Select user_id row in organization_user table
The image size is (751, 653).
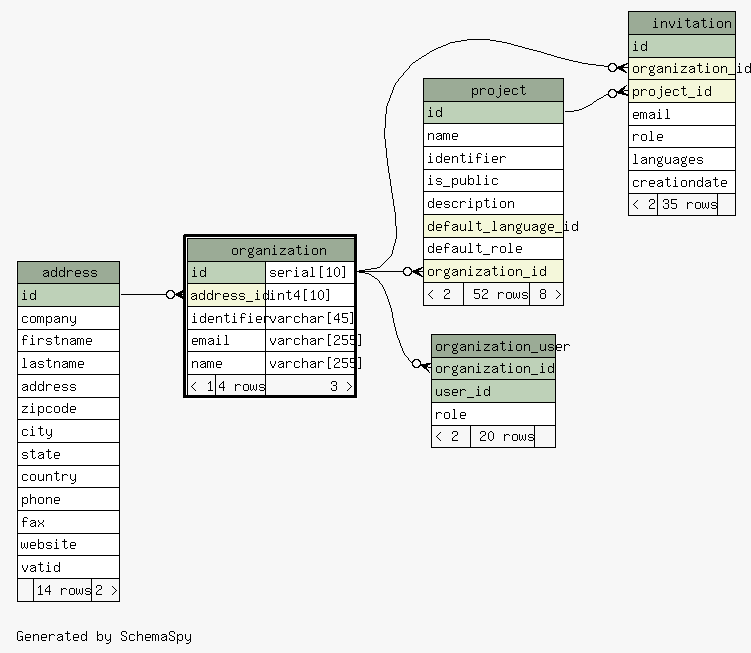493,391
